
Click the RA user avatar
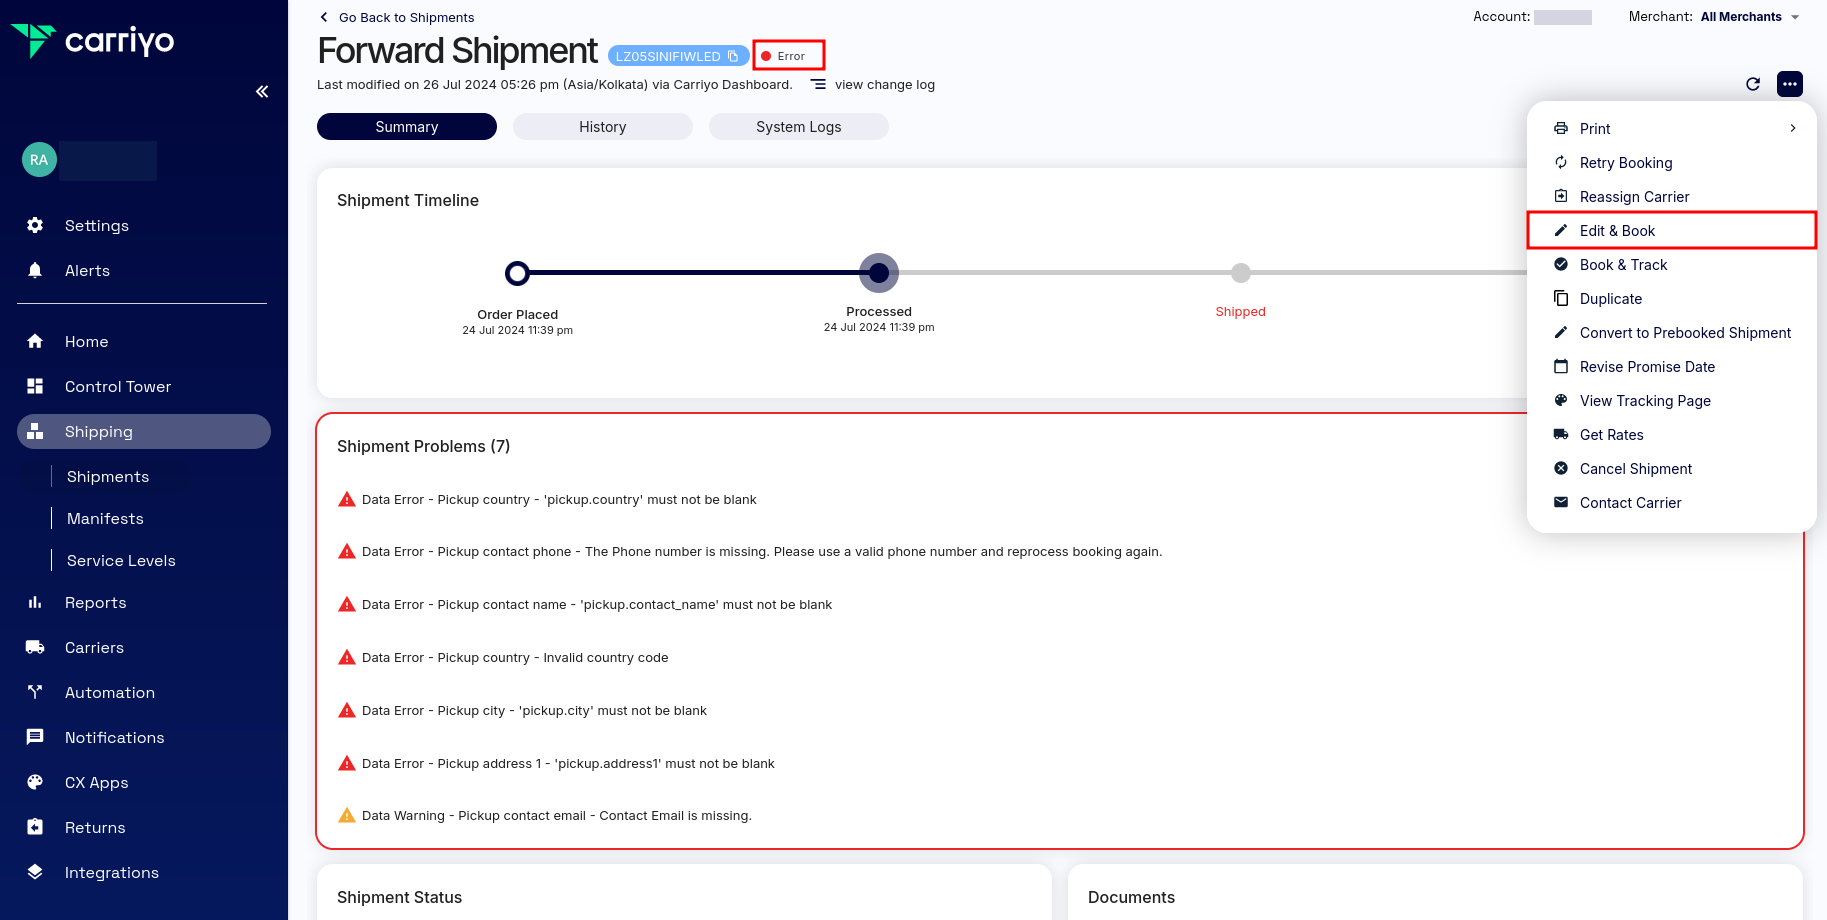pyautogui.click(x=39, y=160)
